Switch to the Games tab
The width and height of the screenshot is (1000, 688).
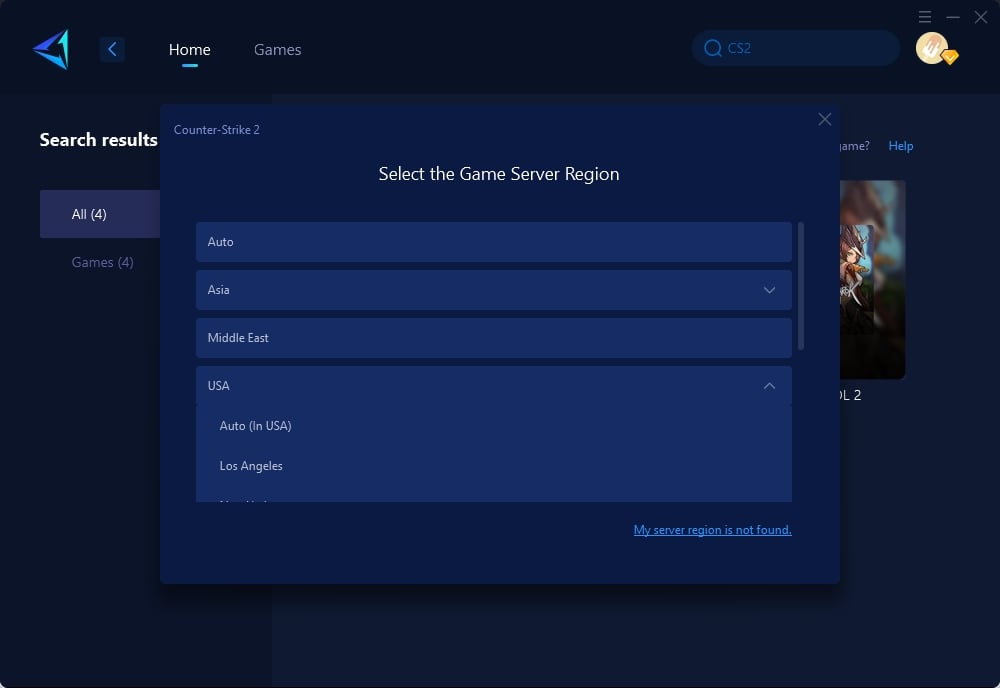[x=277, y=50]
